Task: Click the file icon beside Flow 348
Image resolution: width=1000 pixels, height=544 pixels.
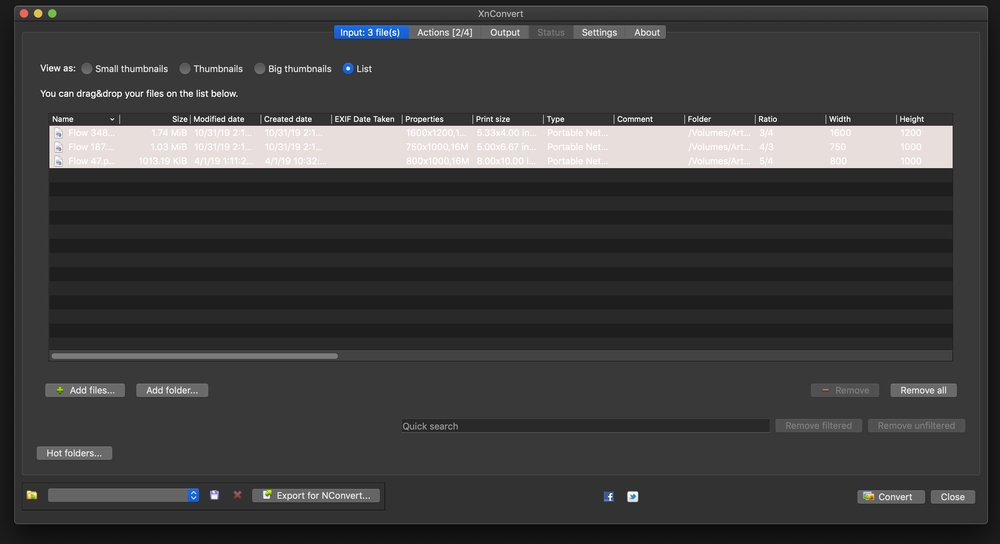Action: tap(58, 133)
